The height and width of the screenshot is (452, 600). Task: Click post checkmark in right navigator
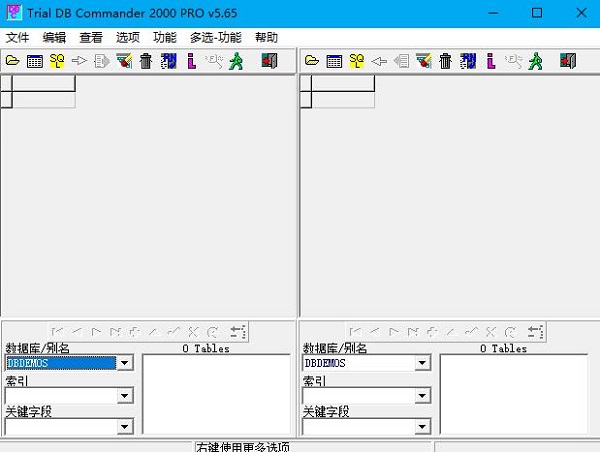coord(471,331)
